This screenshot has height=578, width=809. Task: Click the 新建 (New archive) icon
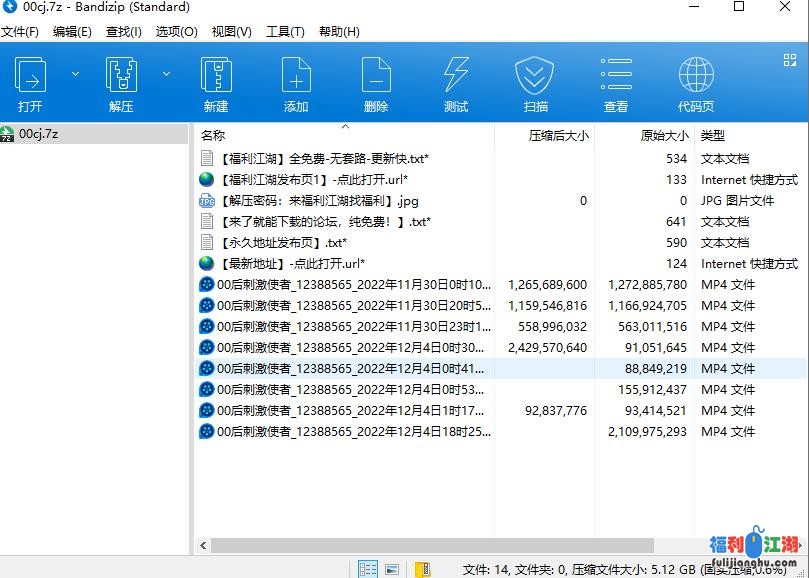(x=216, y=77)
